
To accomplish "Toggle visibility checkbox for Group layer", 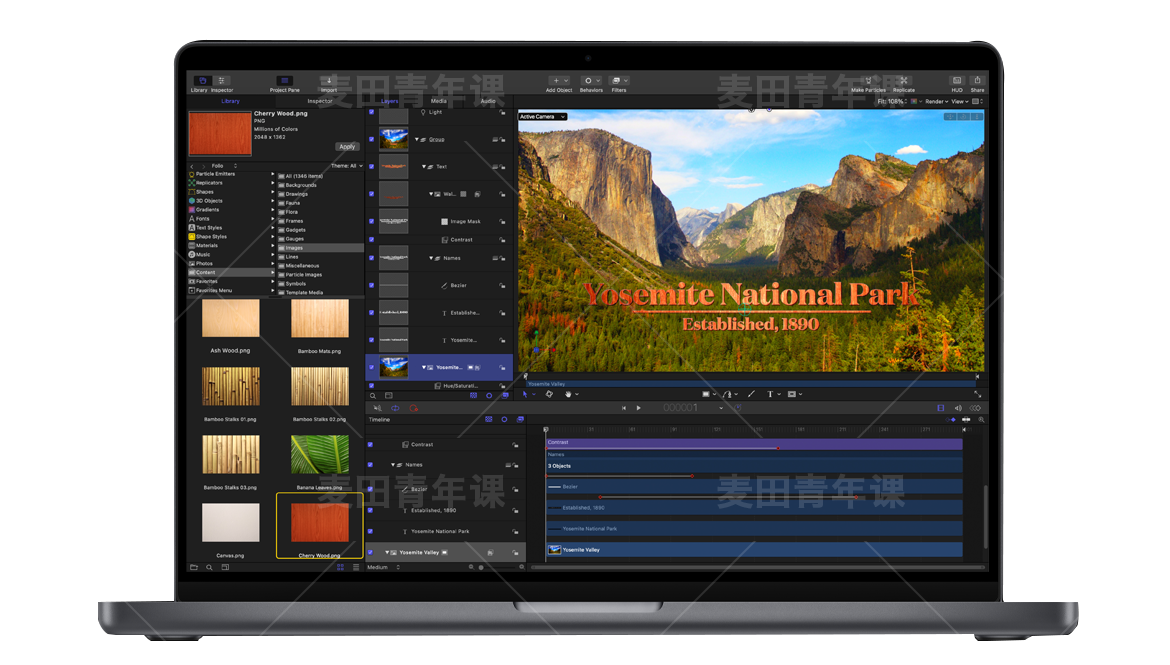I will (372, 139).
